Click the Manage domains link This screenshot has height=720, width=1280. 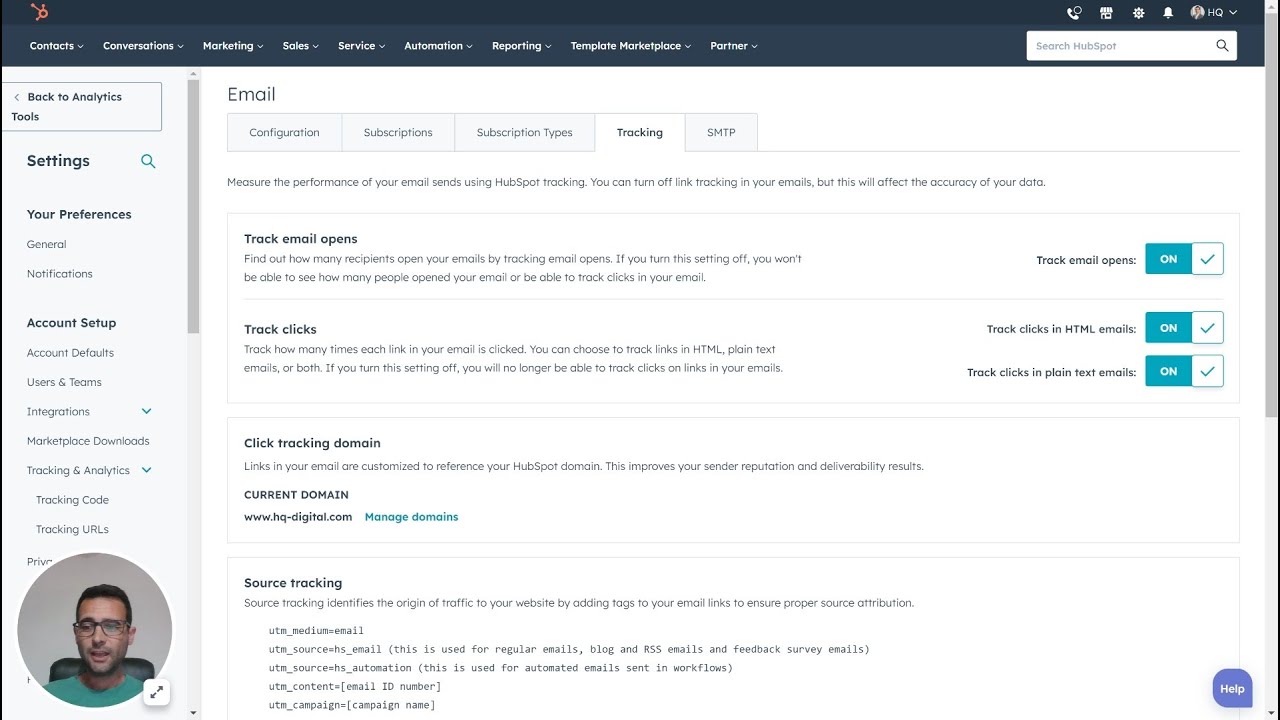tap(411, 517)
